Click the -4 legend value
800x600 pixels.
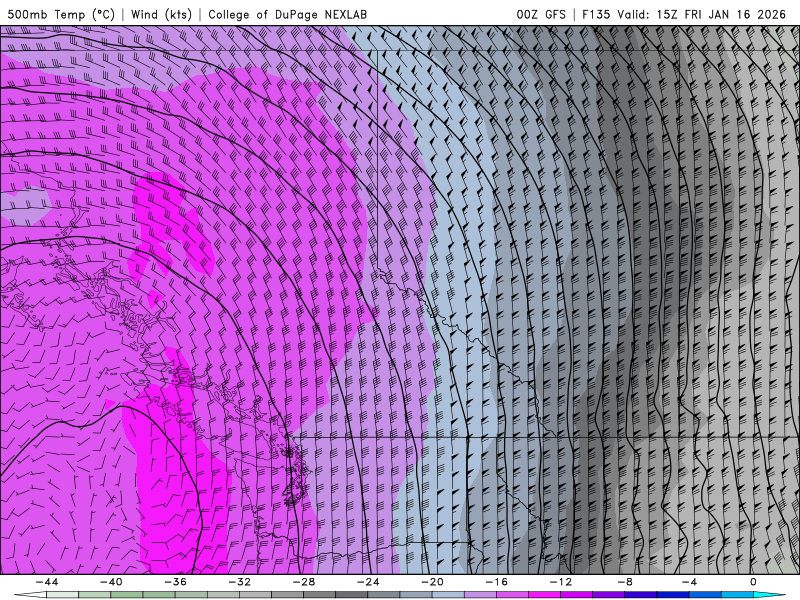[689, 582]
